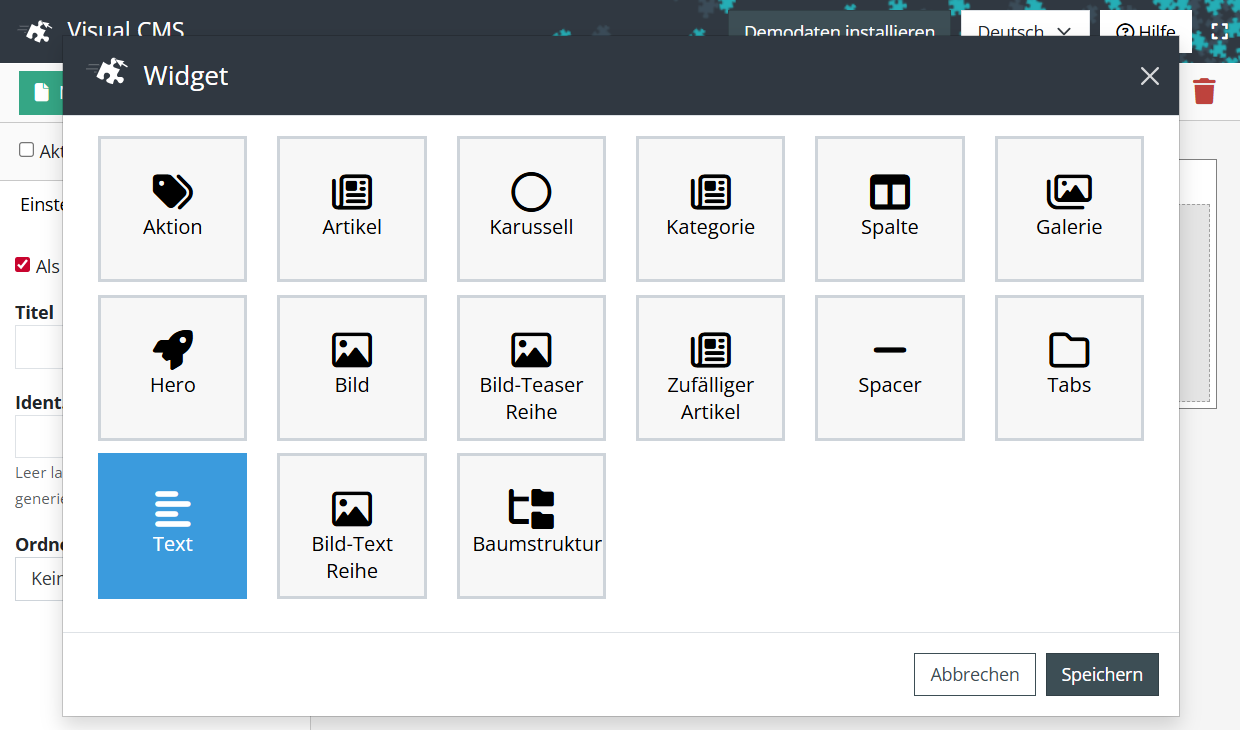1240x730 pixels.
Task: Delete using the red trash icon
Action: [1204, 92]
